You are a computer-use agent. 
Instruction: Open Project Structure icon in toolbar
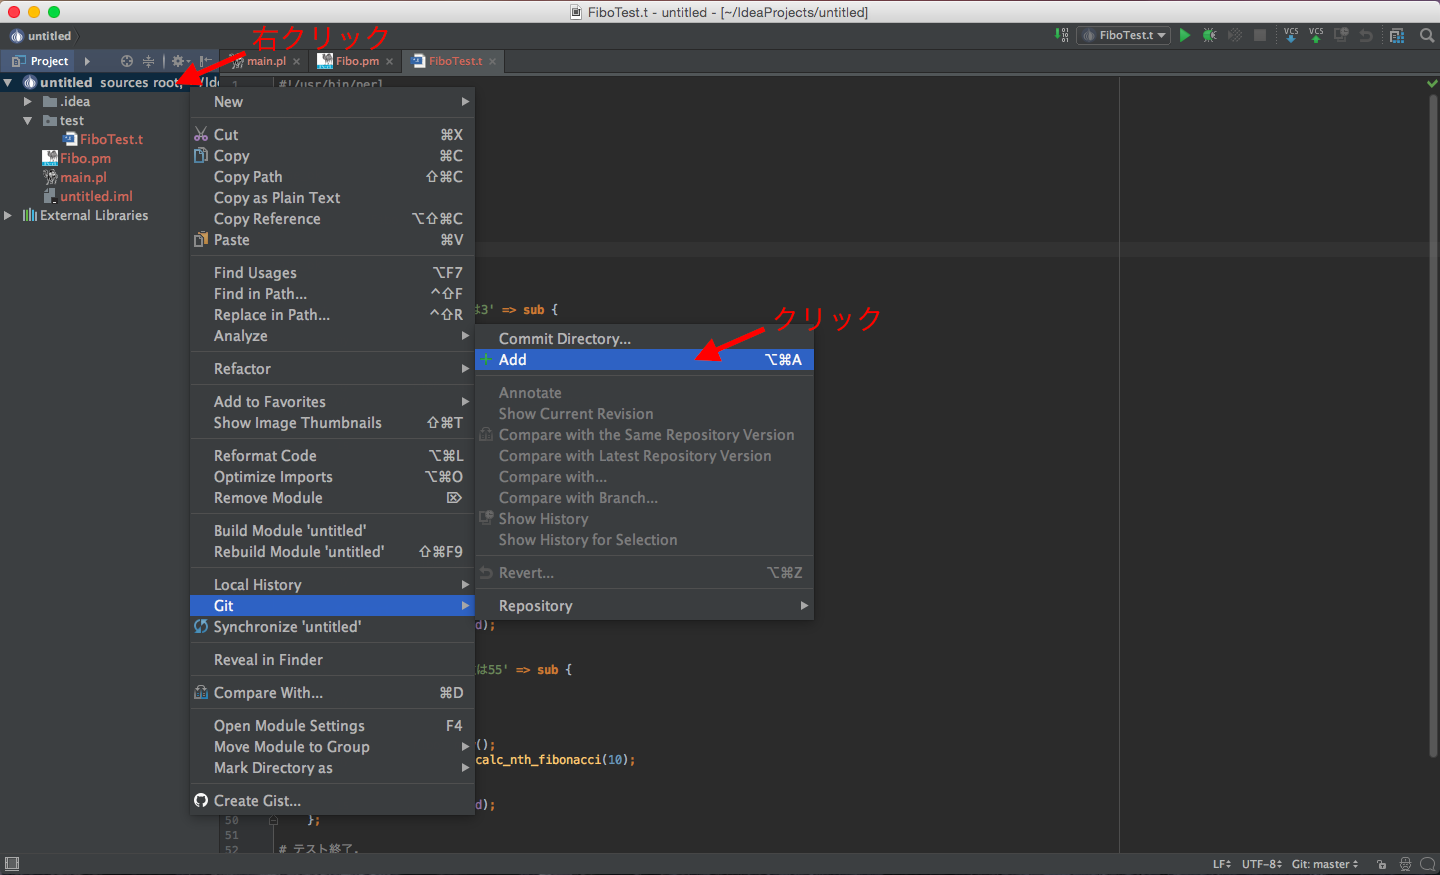[1397, 35]
